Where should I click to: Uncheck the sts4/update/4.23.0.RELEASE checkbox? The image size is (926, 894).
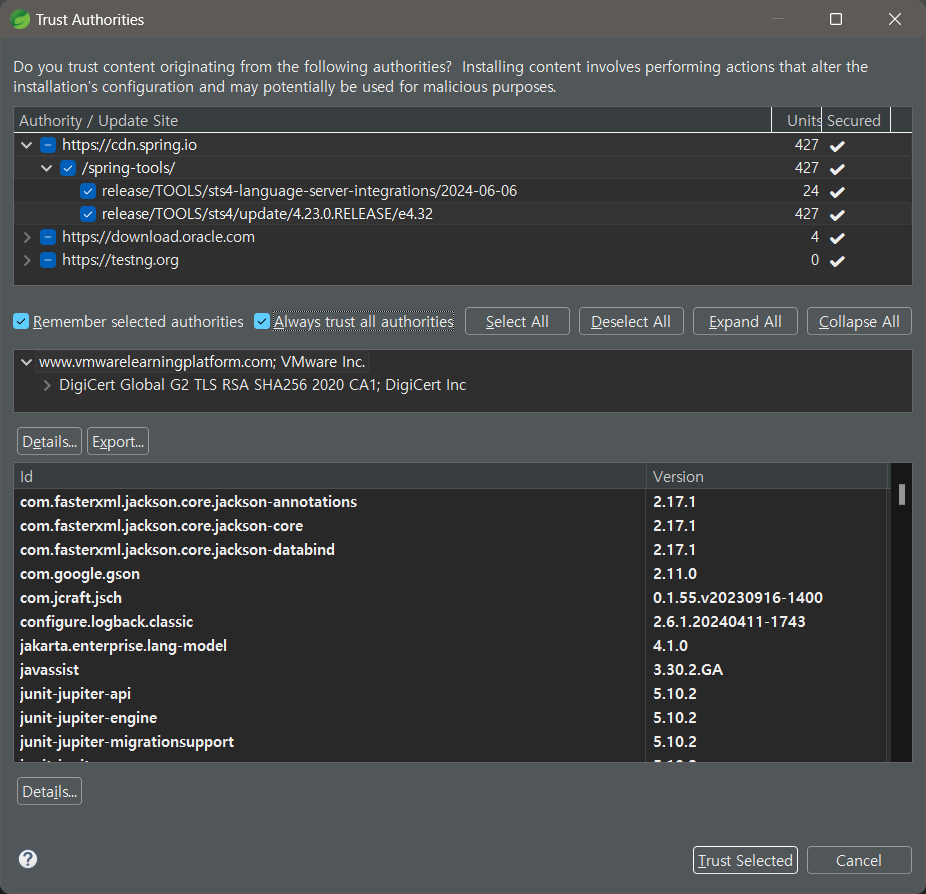(88, 214)
